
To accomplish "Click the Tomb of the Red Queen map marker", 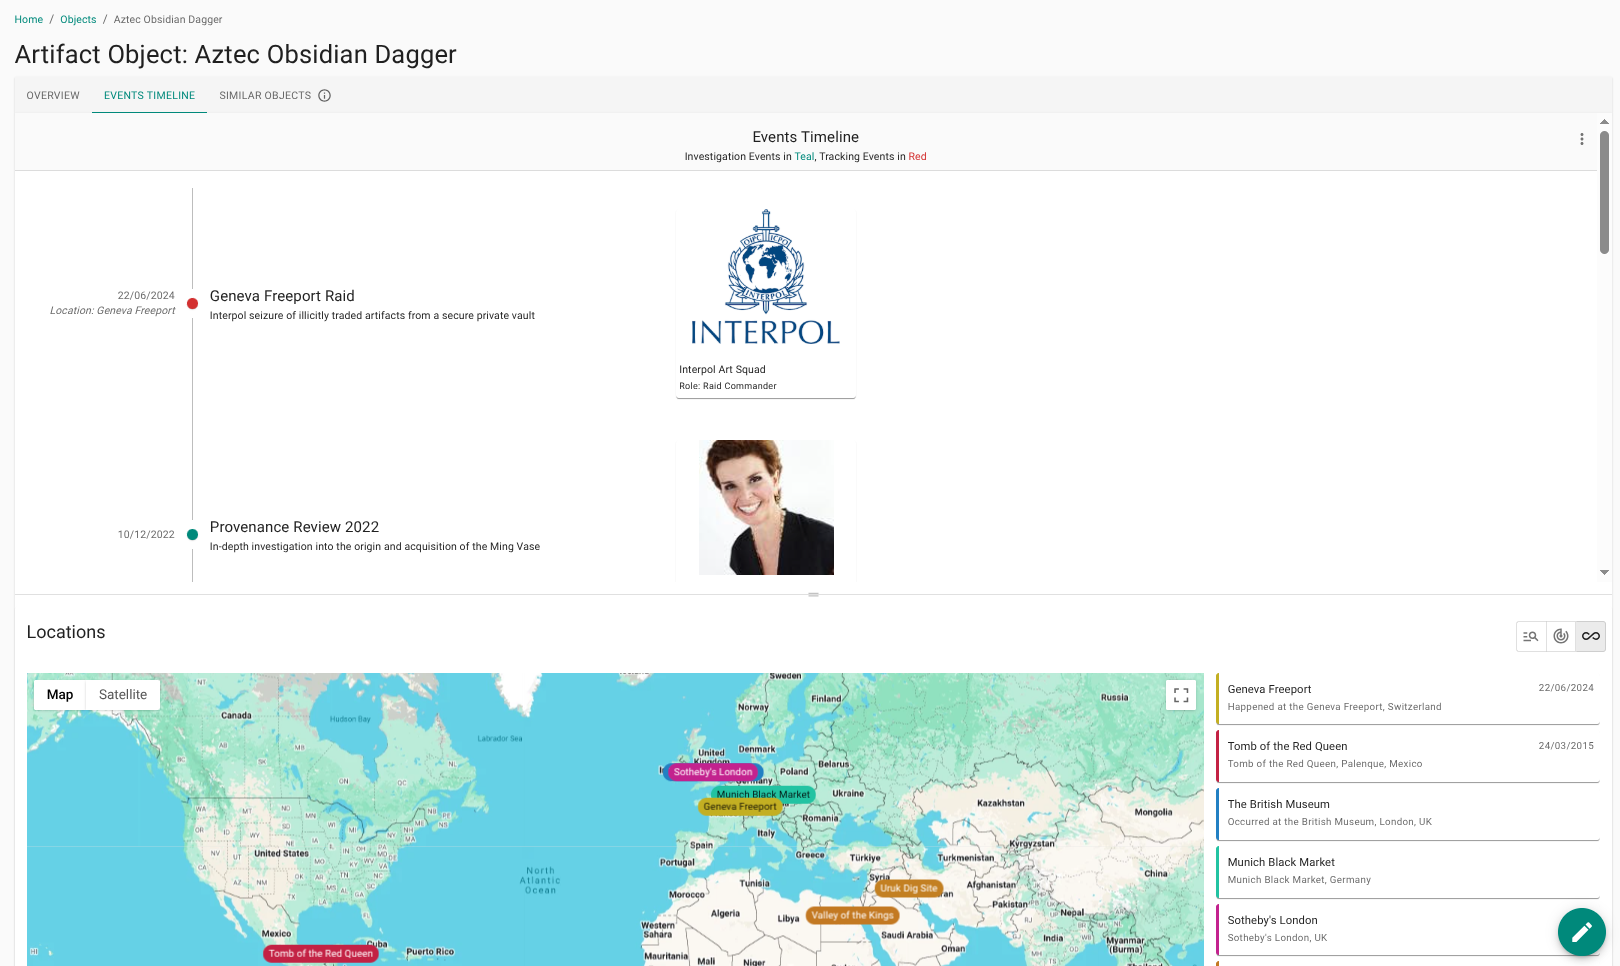I will (x=321, y=954).
